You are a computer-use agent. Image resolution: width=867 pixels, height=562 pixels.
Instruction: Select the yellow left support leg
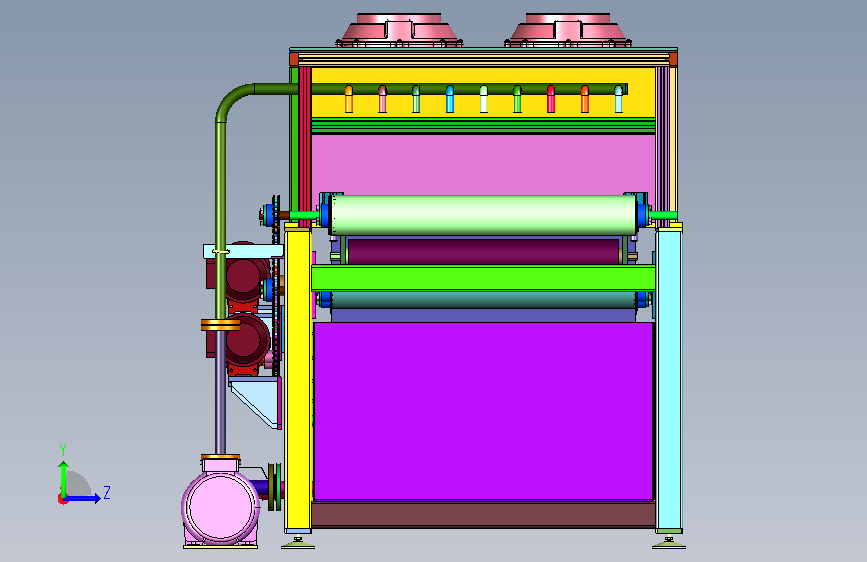297,380
